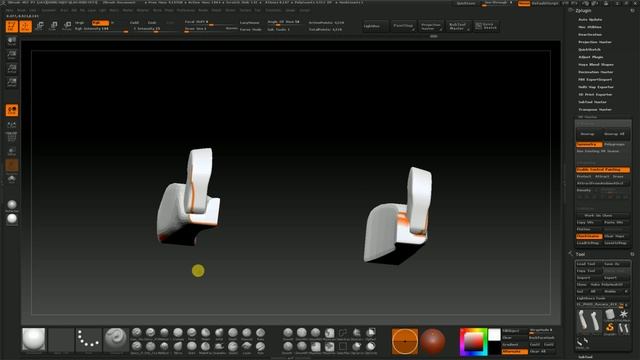The width and height of the screenshot is (640, 360).
Task: Expand the SubTool section below Tool
Action: 585,357
